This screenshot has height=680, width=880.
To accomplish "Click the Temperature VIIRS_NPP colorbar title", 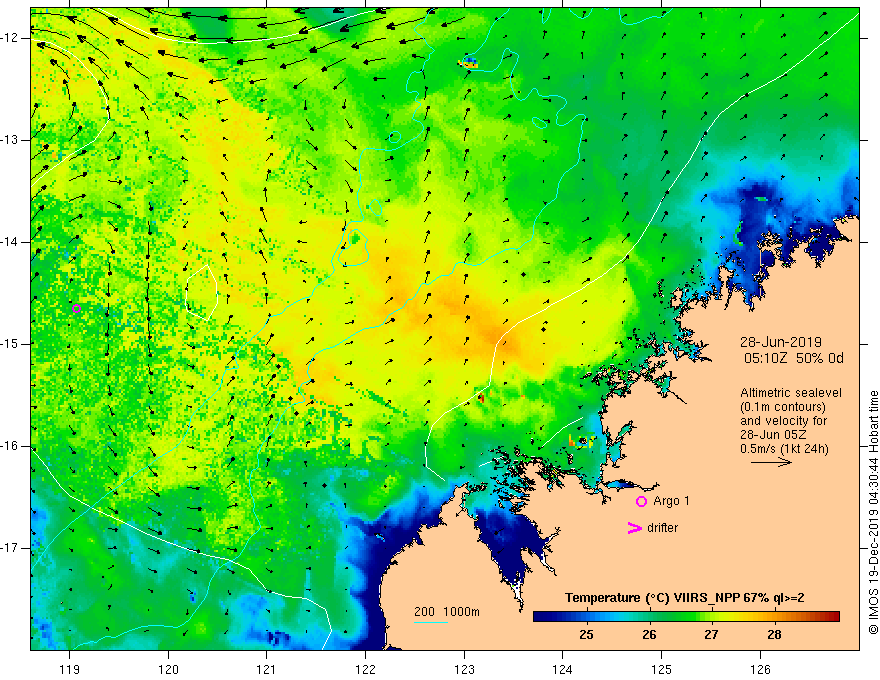I will click(x=684, y=598).
